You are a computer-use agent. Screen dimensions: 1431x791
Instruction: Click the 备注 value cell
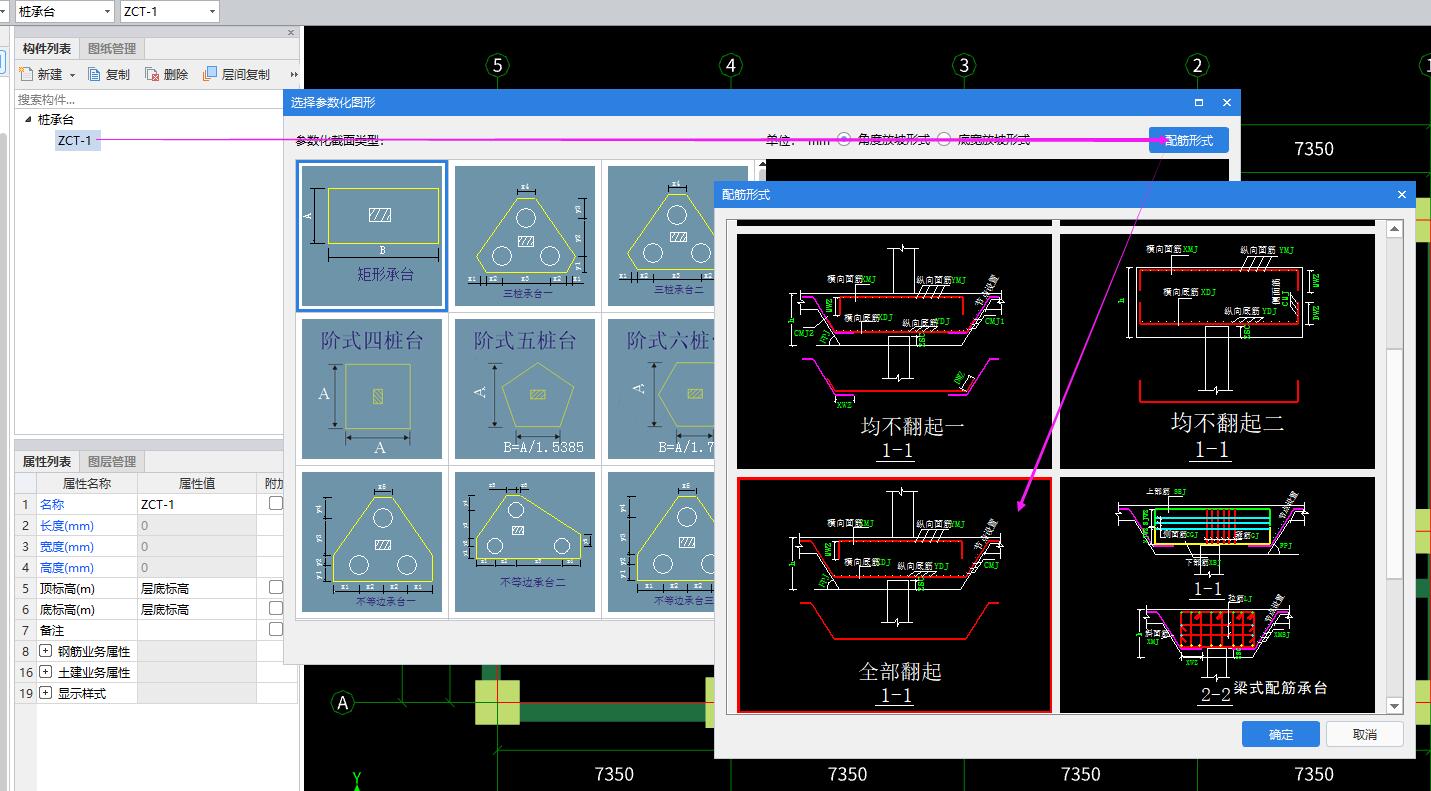point(197,630)
